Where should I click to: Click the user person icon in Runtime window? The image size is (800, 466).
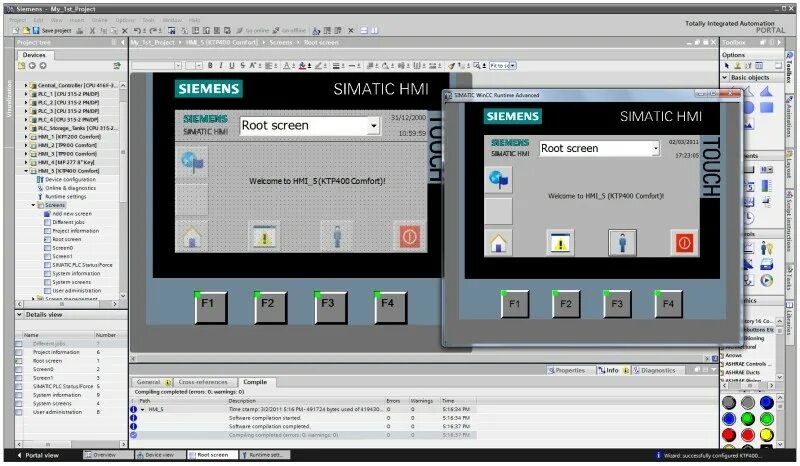point(622,243)
